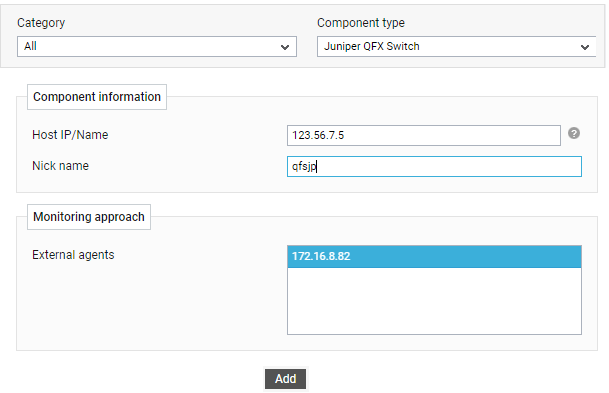Click the Component type chevron arrow
Screen dimensions: 609x393
(585, 47)
